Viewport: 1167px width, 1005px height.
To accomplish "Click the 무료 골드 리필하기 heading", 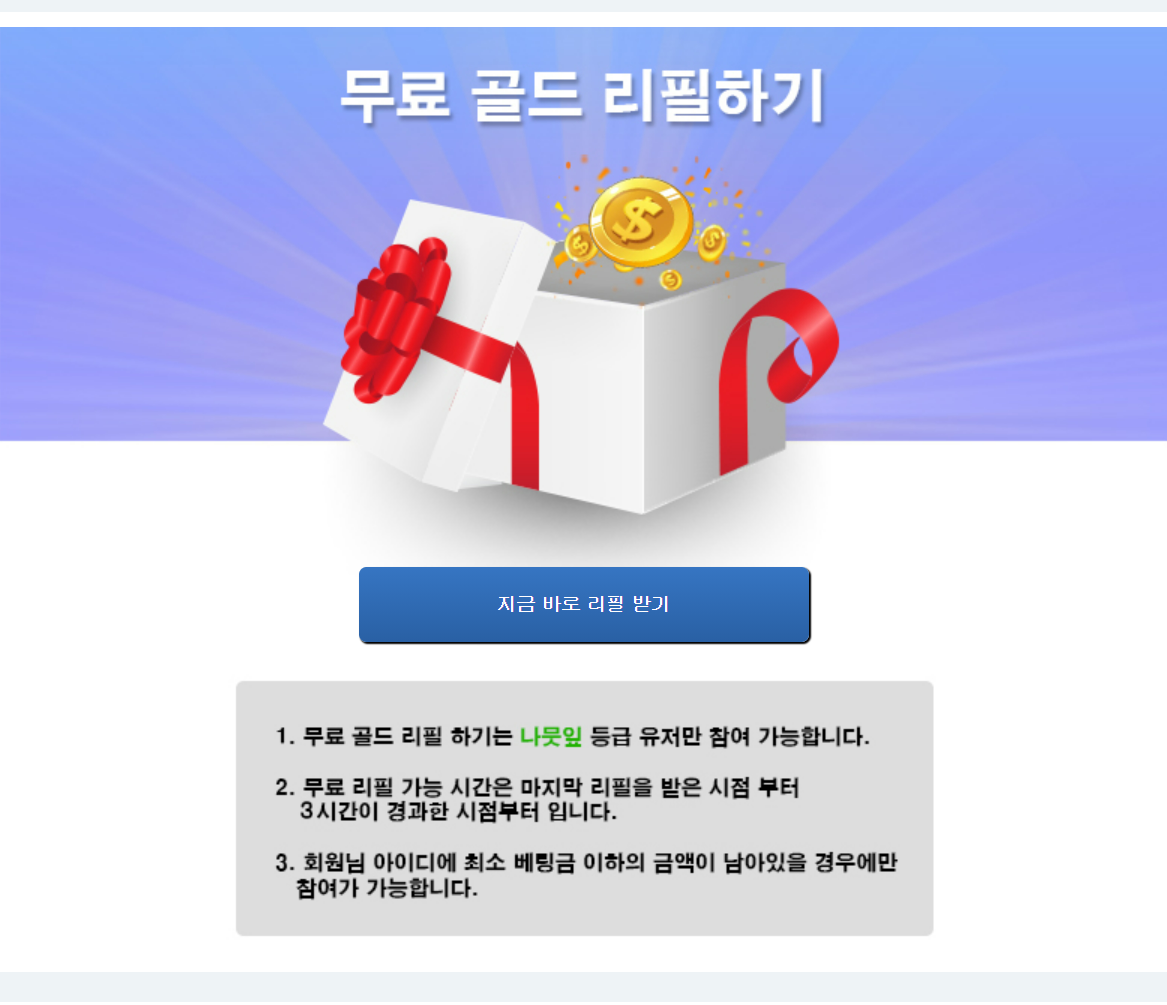I will [583, 95].
